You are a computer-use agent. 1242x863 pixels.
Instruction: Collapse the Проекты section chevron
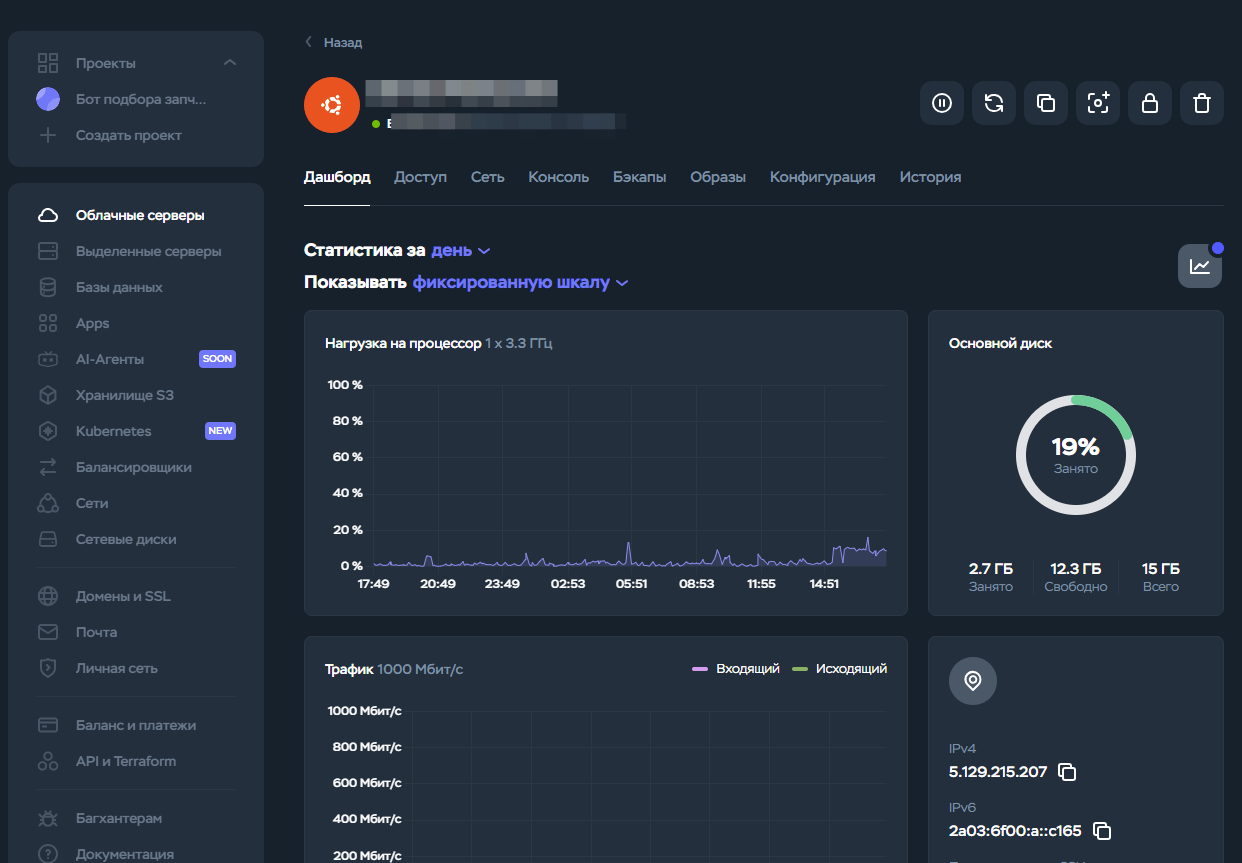[x=230, y=63]
